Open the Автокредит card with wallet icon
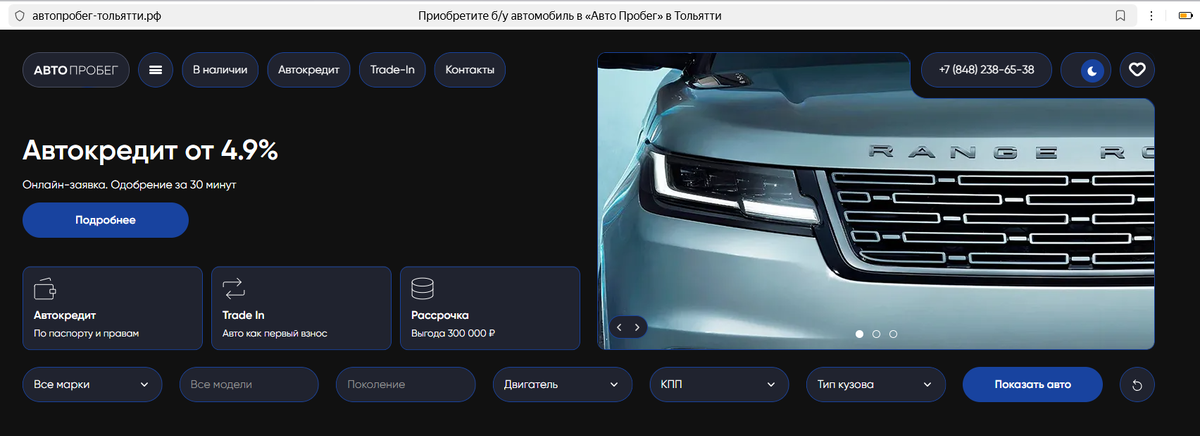This screenshot has width=1200, height=436. tap(112, 308)
